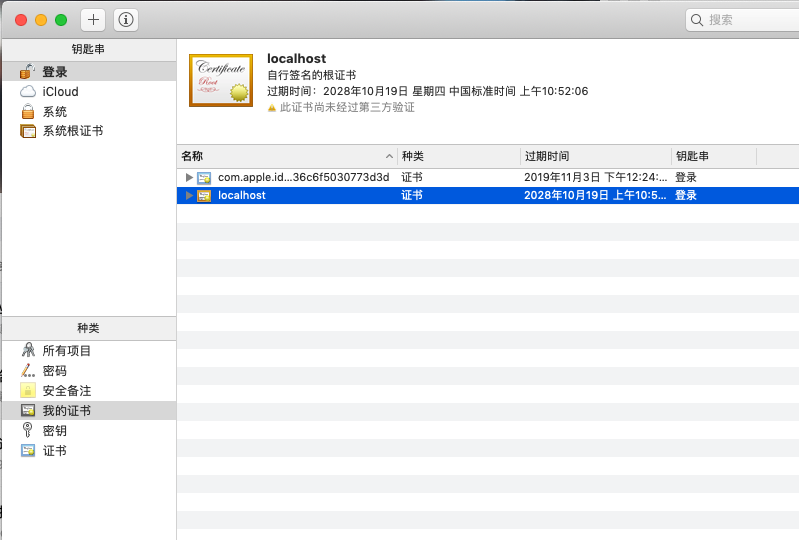Minimize window with the yellow button
This screenshot has height=540, width=799.
click(x=41, y=20)
